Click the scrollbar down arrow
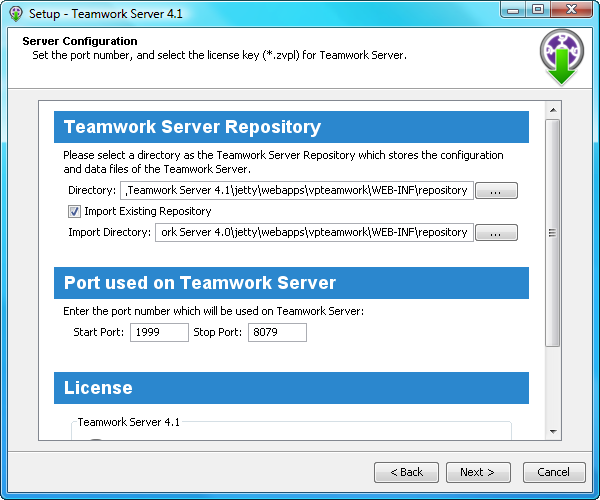Viewport: 600px width, 500px height. 553,432
